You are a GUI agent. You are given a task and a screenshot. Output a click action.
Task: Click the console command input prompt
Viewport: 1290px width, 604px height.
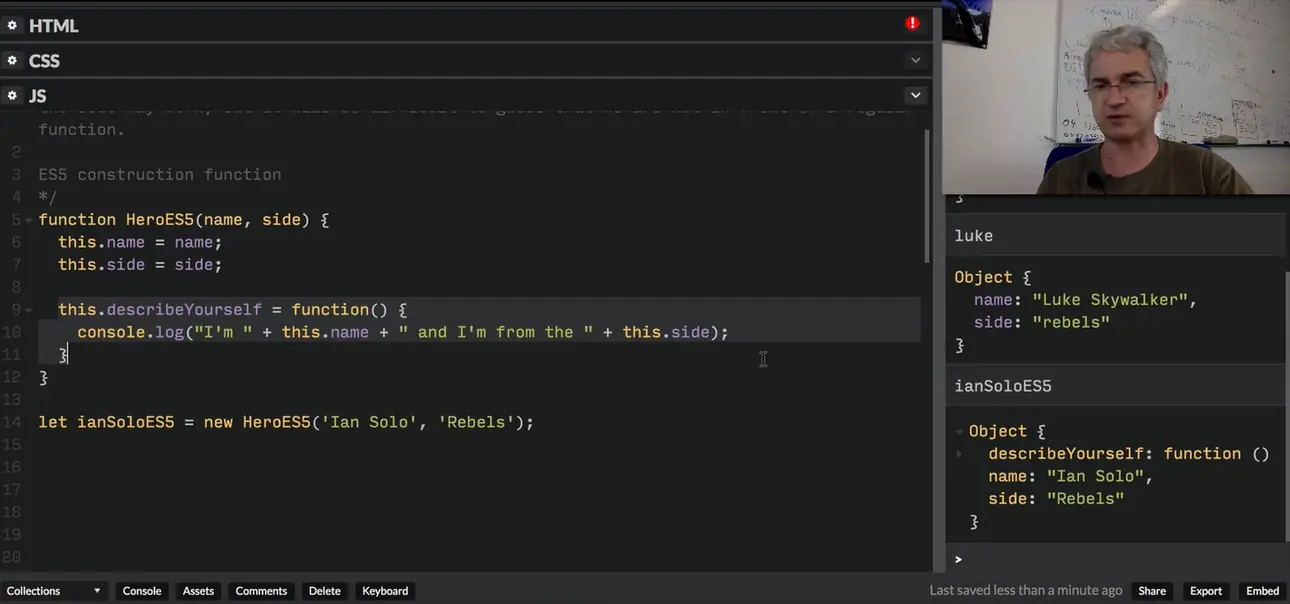[1118, 559]
